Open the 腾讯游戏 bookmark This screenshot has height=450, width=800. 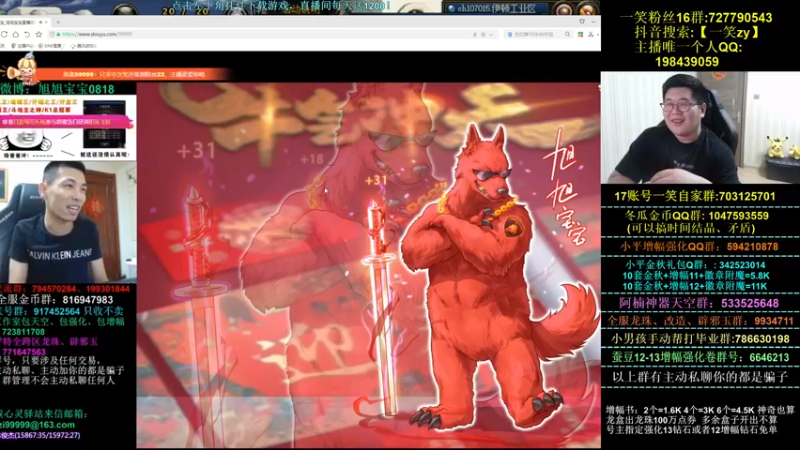pyautogui.click(x=84, y=46)
